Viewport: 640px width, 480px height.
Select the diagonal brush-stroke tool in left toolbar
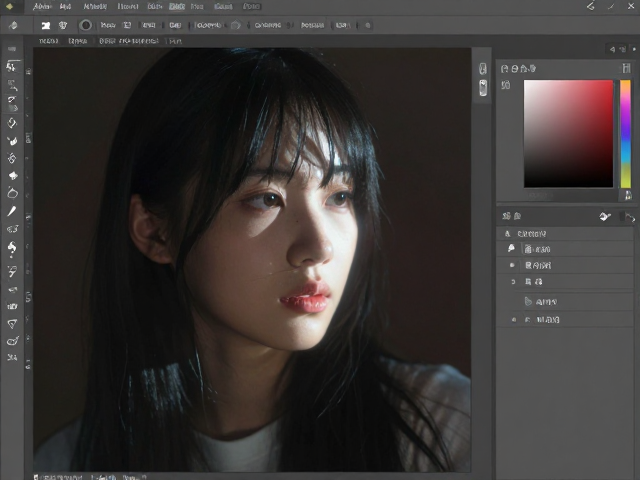pos(12,211)
